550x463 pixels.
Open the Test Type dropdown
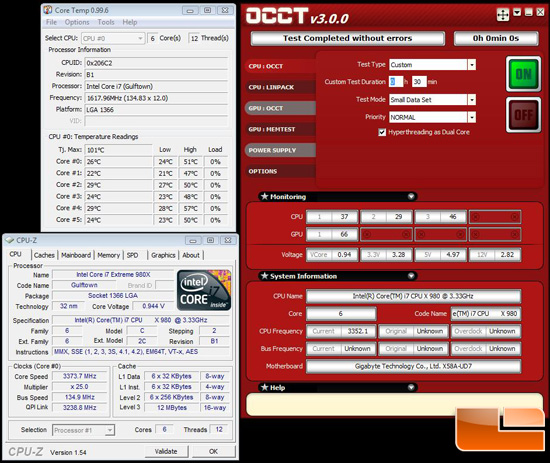coord(472,65)
